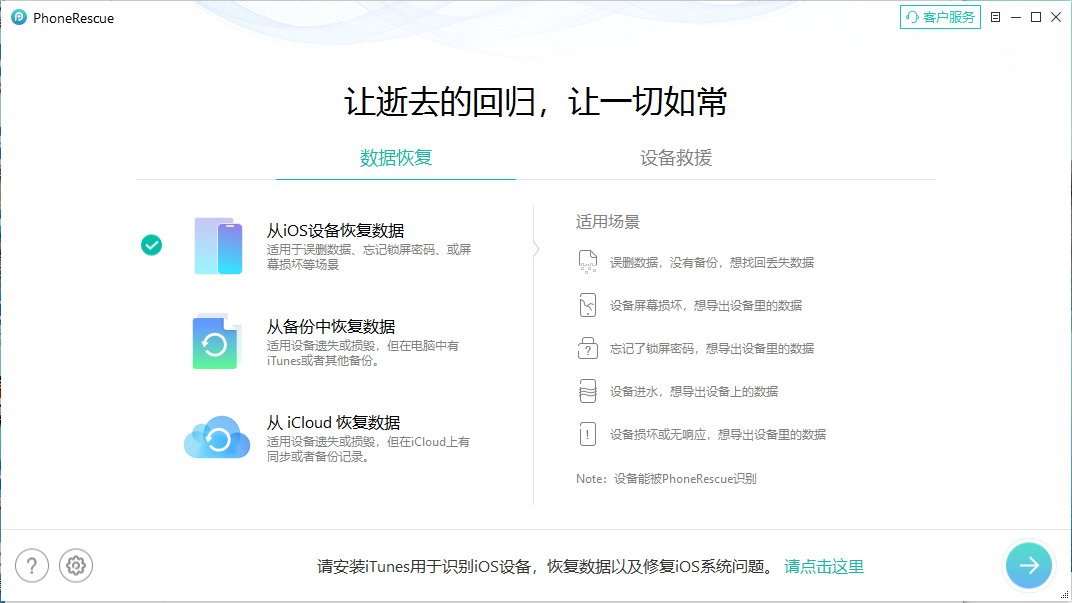The height and width of the screenshot is (603, 1072).
Task: Click the forgotten lock password icon
Action: (x=588, y=348)
